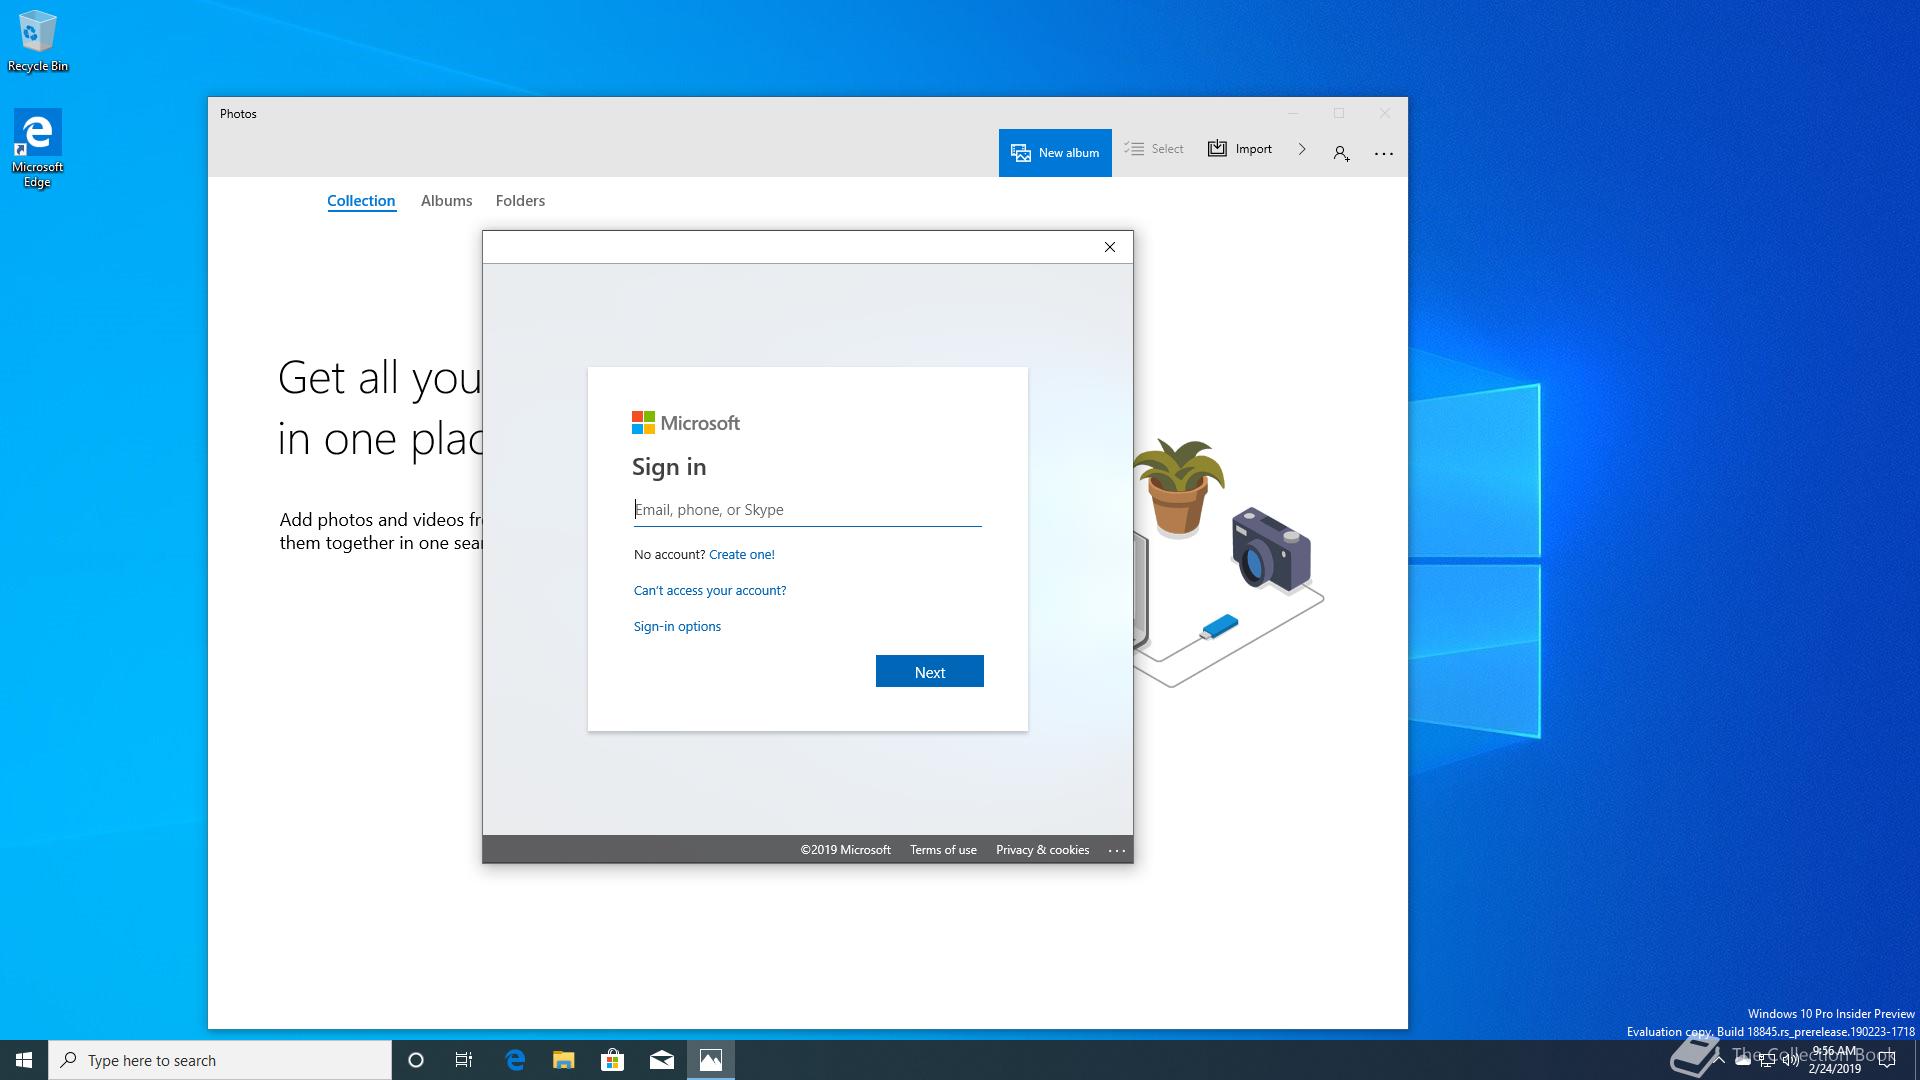The width and height of the screenshot is (1920, 1080).
Task: Switch to the Folders tab
Action: tap(520, 201)
